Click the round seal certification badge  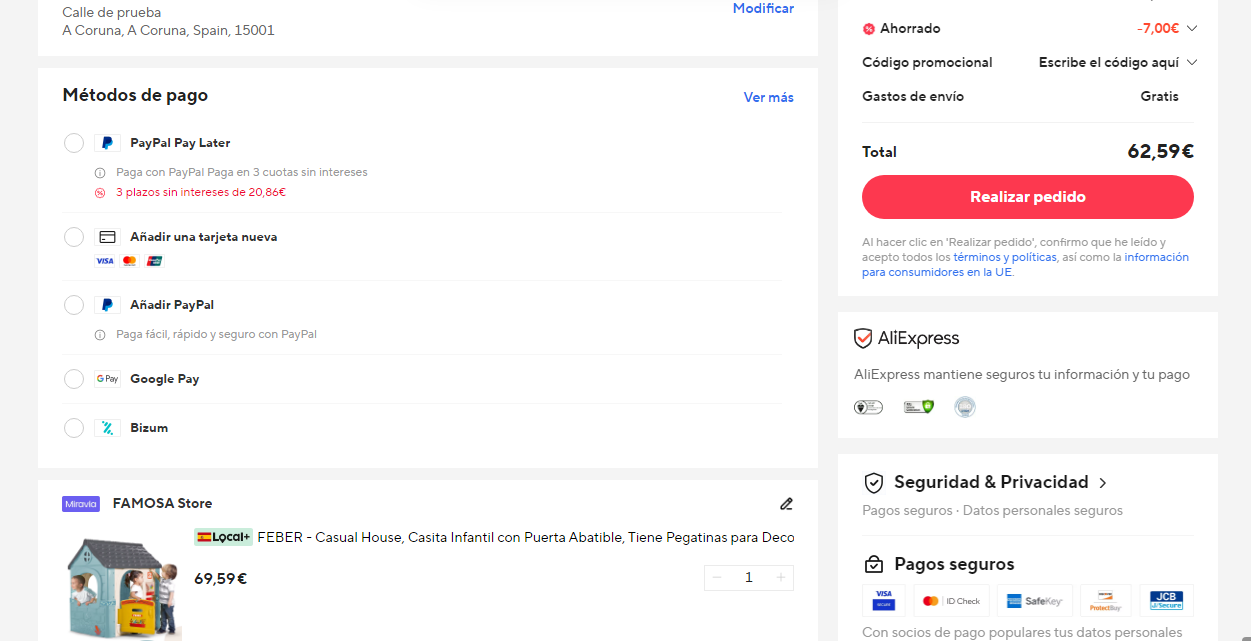click(964, 407)
